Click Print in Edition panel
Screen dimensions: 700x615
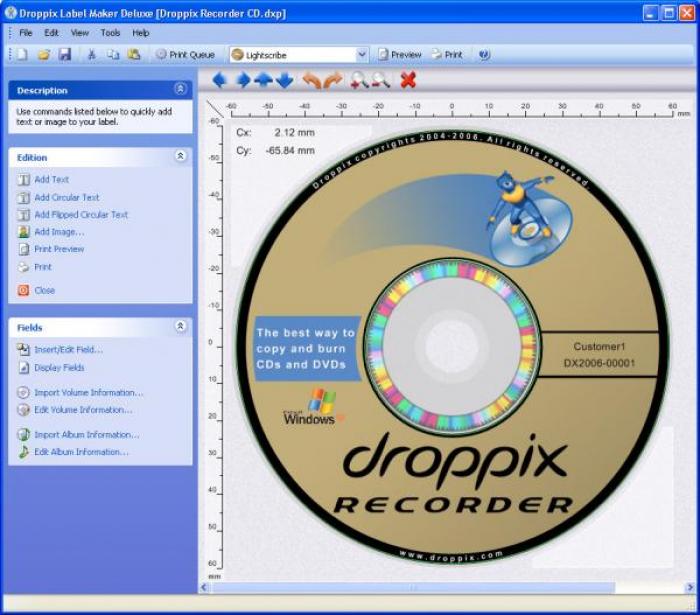(x=43, y=267)
